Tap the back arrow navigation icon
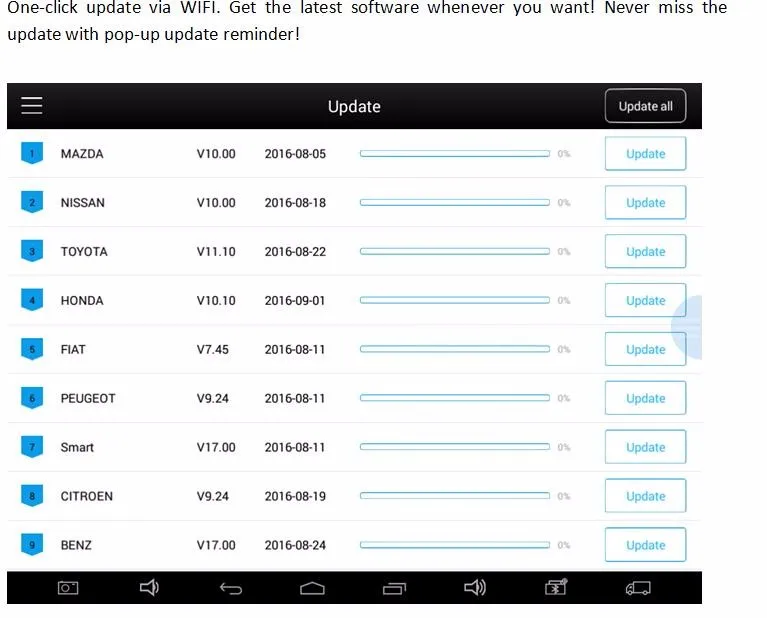The height and width of the screenshot is (618, 767). [x=231, y=588]
